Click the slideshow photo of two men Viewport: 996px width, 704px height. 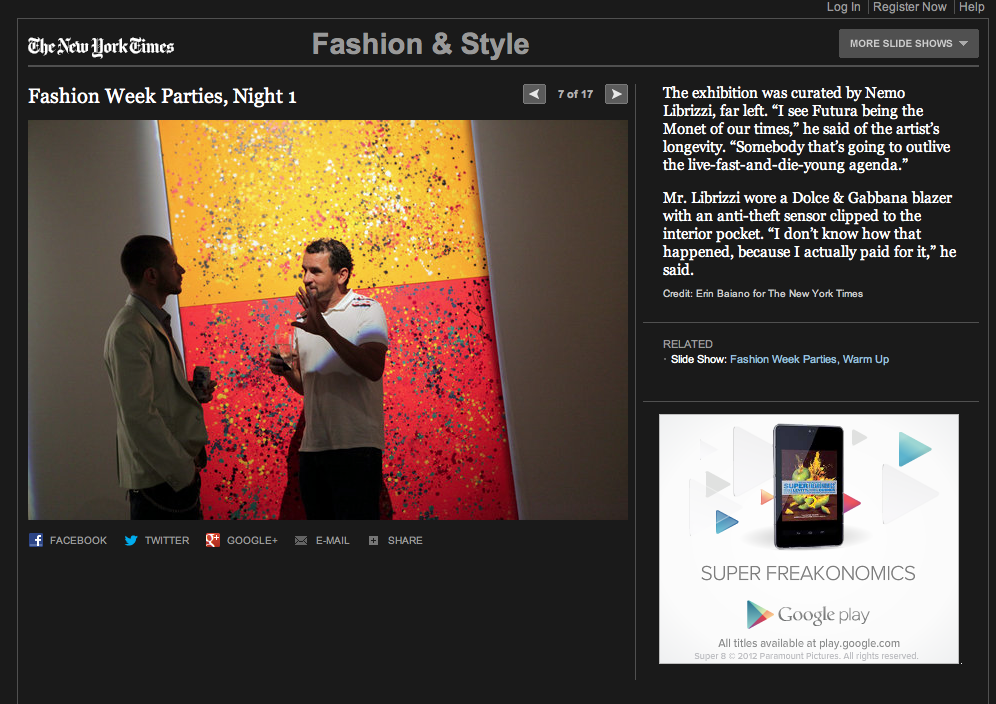[328, 320]
